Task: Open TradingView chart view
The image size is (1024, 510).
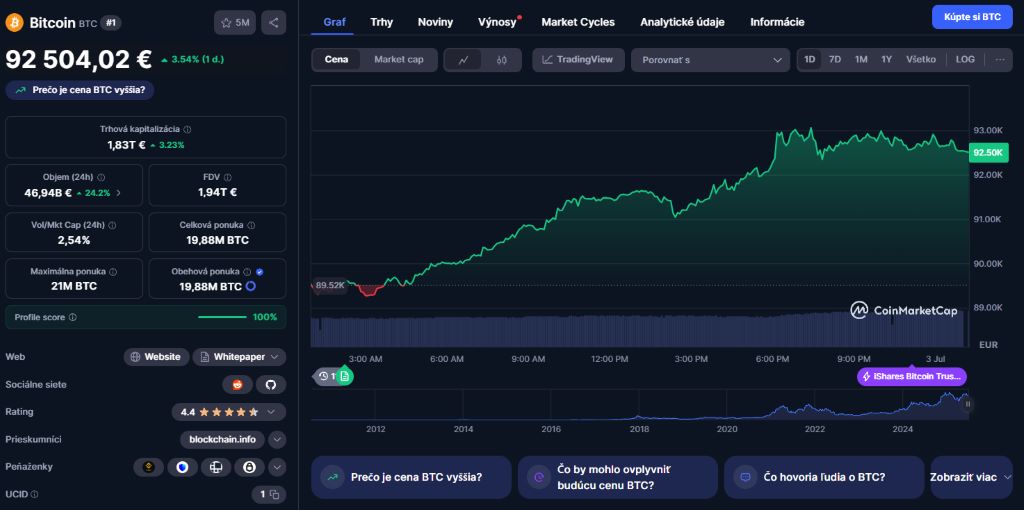Action: click(x=578, y=59)
